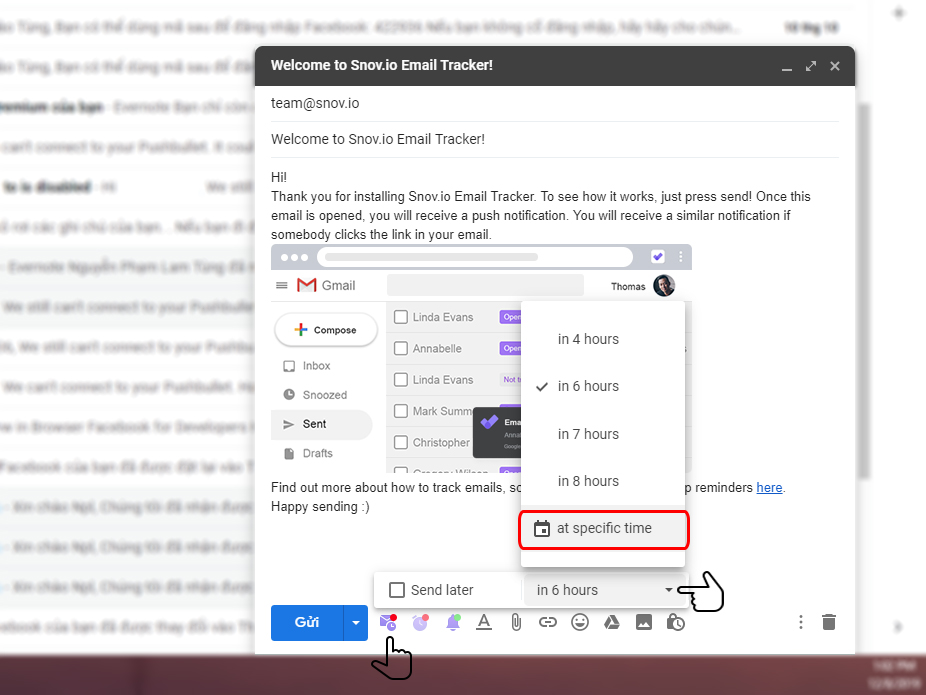Select 'in 8 hours' delay option
Image resolution: width=926 pixels, height=695 pixels.
coord(602,481)
